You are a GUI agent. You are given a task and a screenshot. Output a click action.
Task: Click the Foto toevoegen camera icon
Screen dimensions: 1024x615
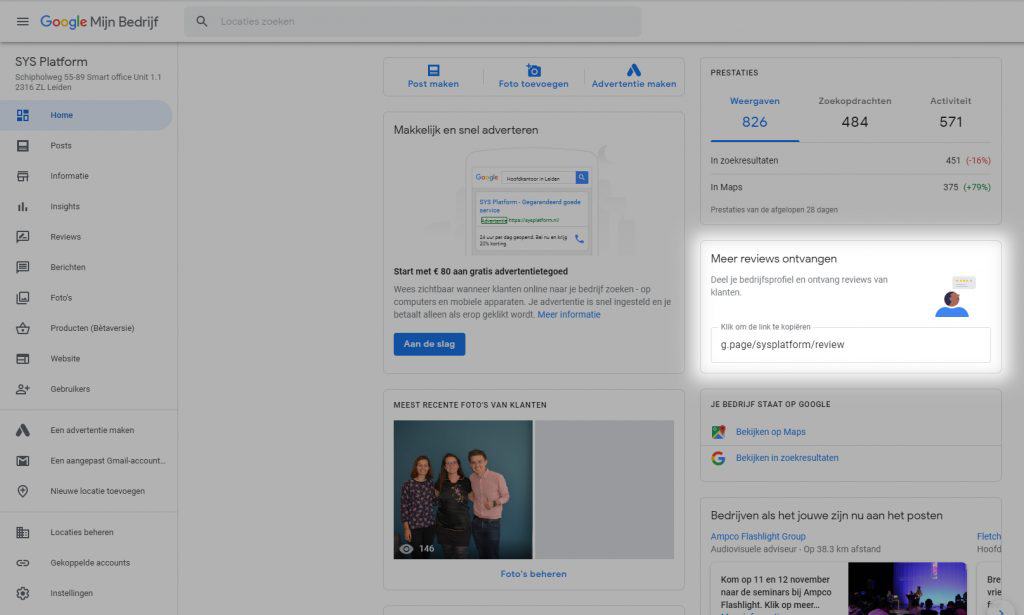[534, 70]
